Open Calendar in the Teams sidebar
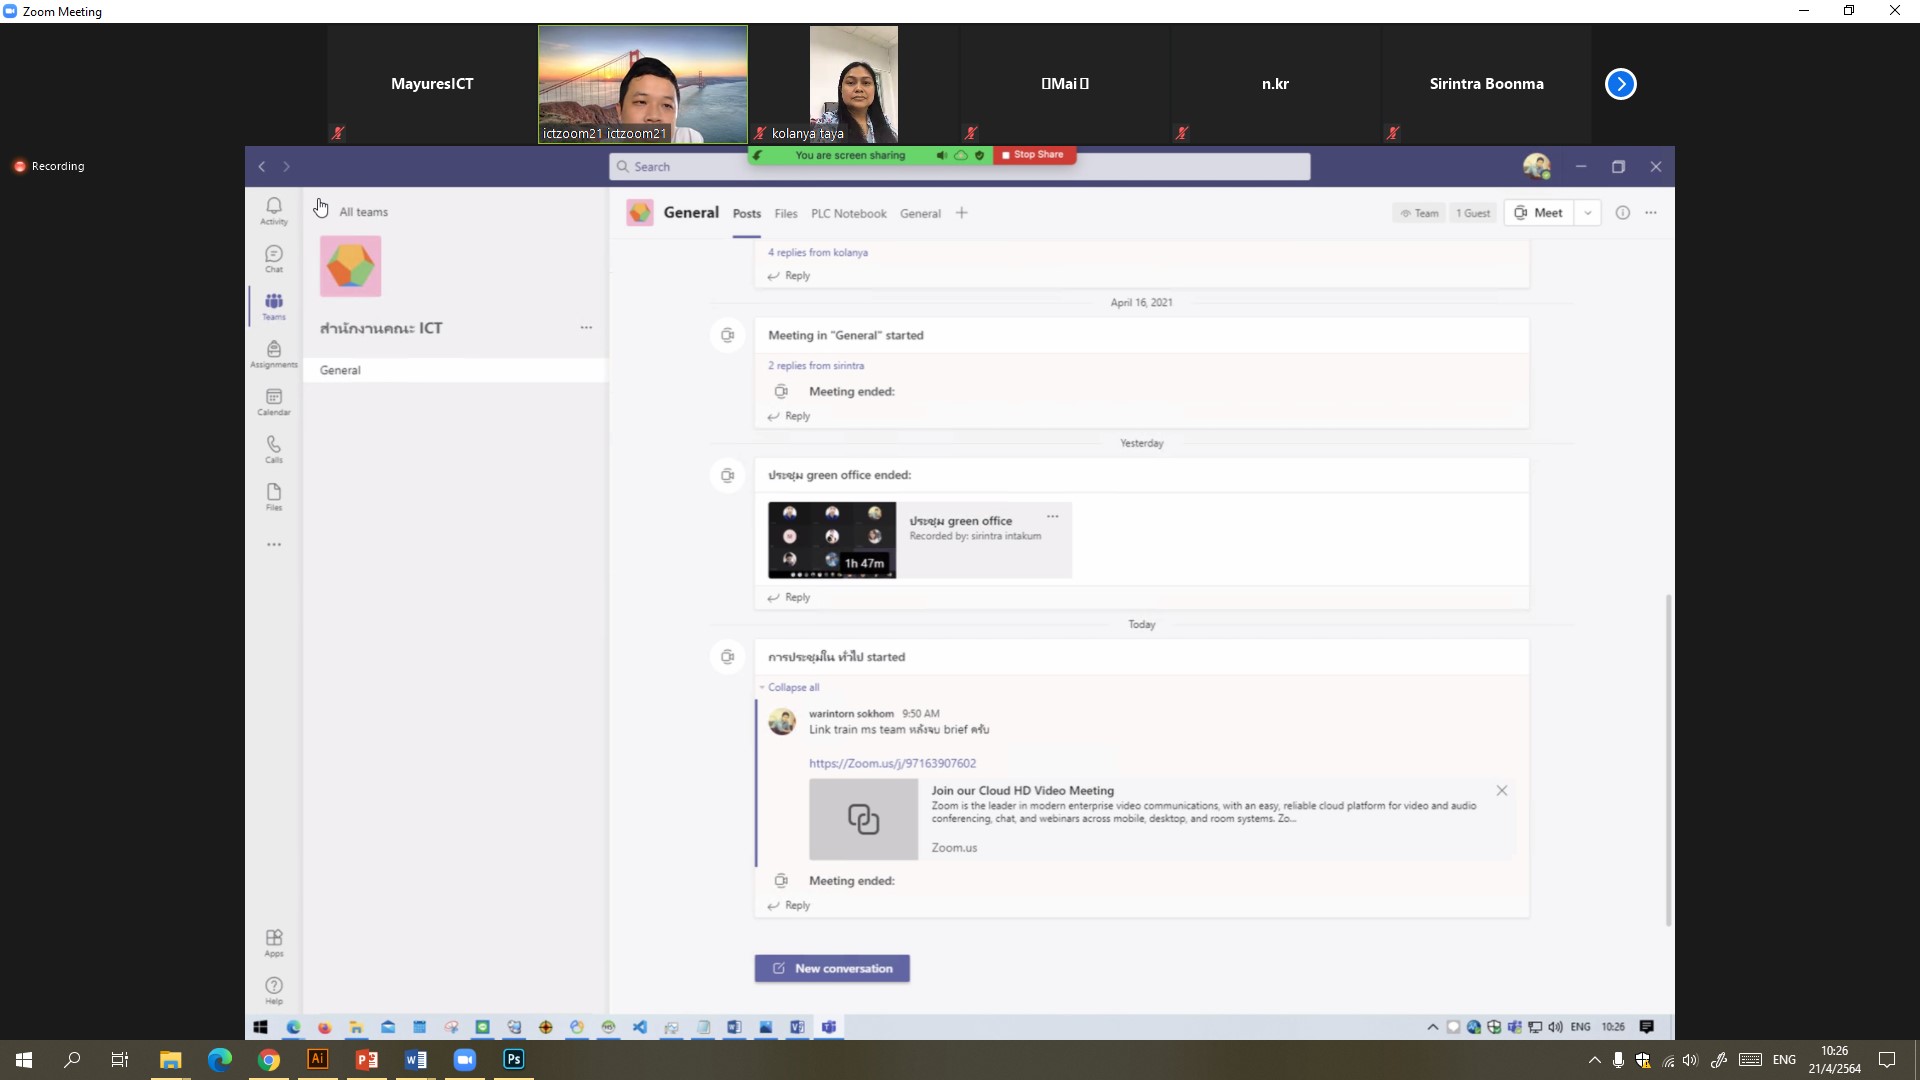Viewport: 1920px width, 1080px height. point(274,402)
